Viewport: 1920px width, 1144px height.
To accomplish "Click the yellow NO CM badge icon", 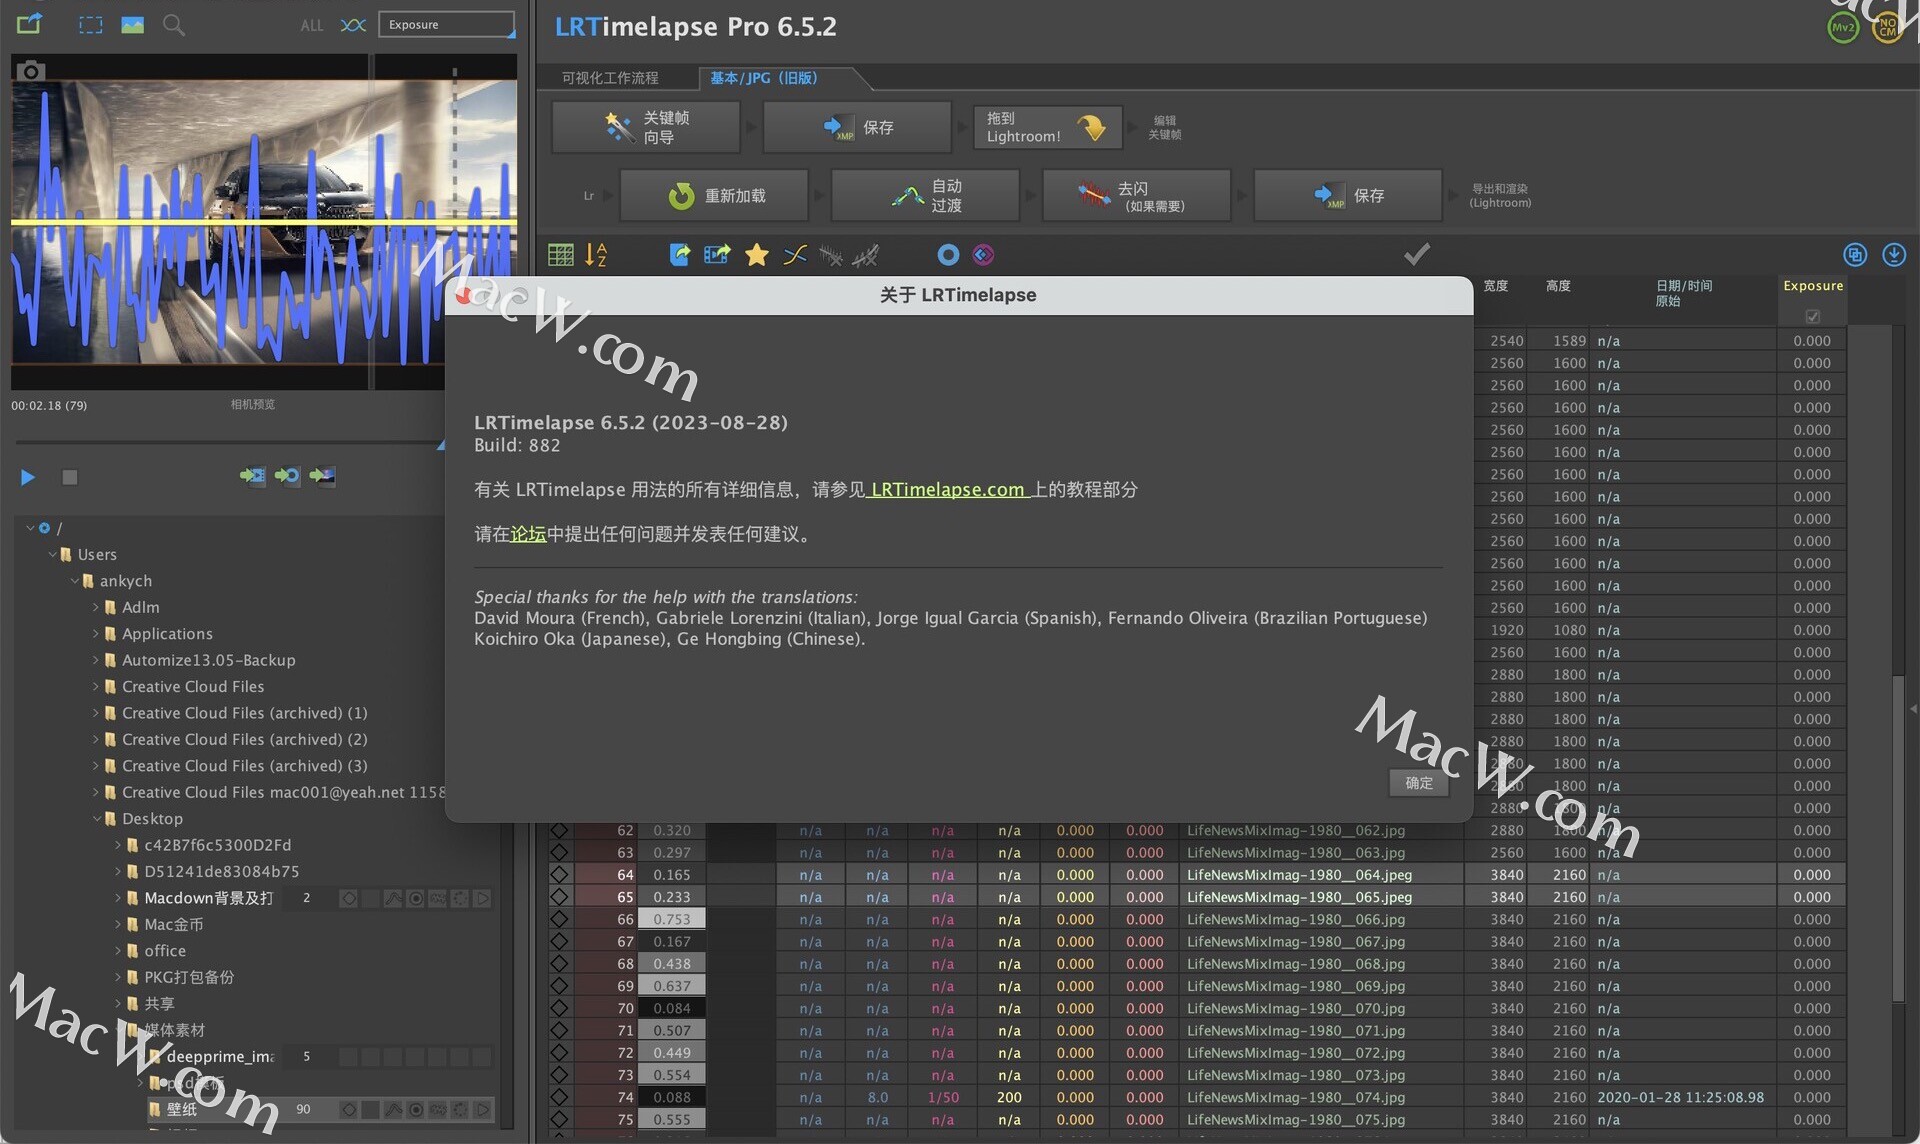I will click(1887, 27).
